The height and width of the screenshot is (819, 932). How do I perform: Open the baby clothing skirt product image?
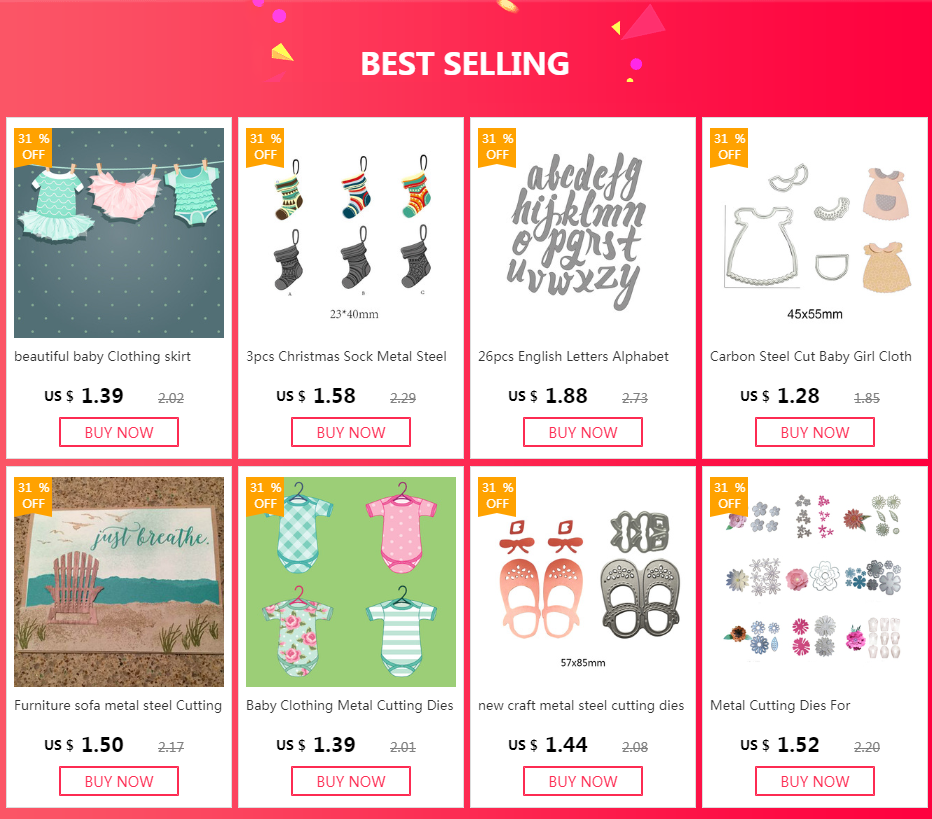[119, 233]
